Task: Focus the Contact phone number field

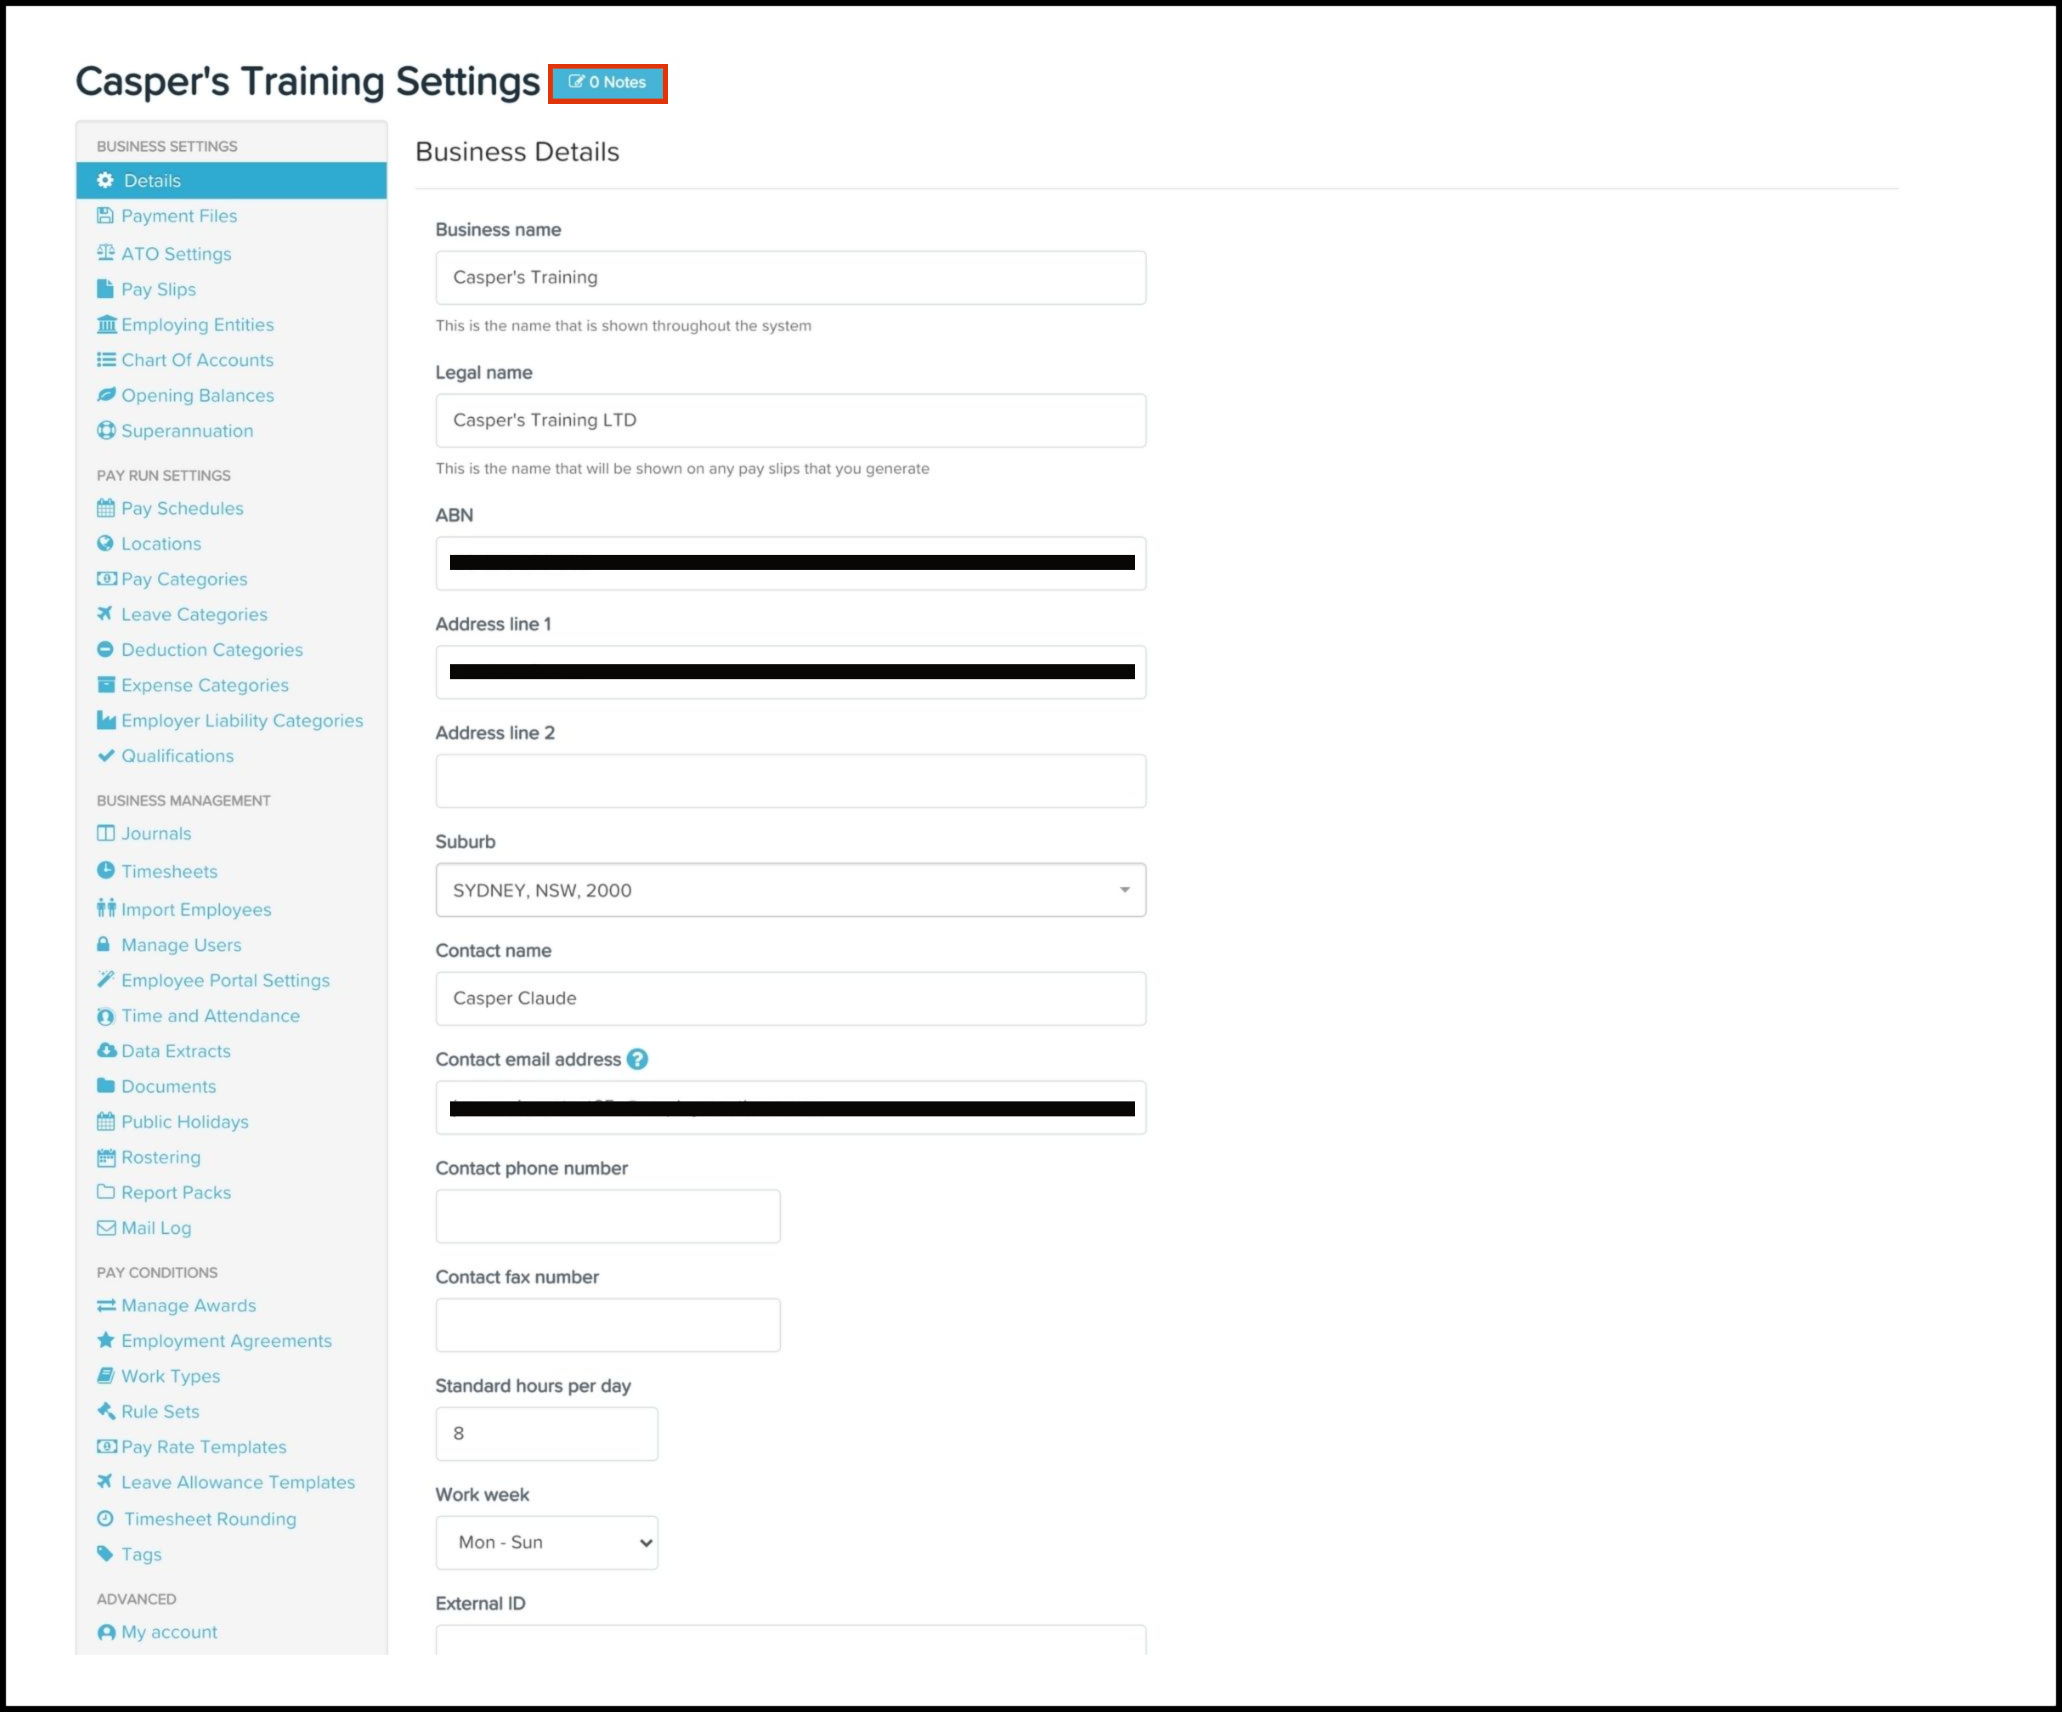Action: (x=608, y=1216)
